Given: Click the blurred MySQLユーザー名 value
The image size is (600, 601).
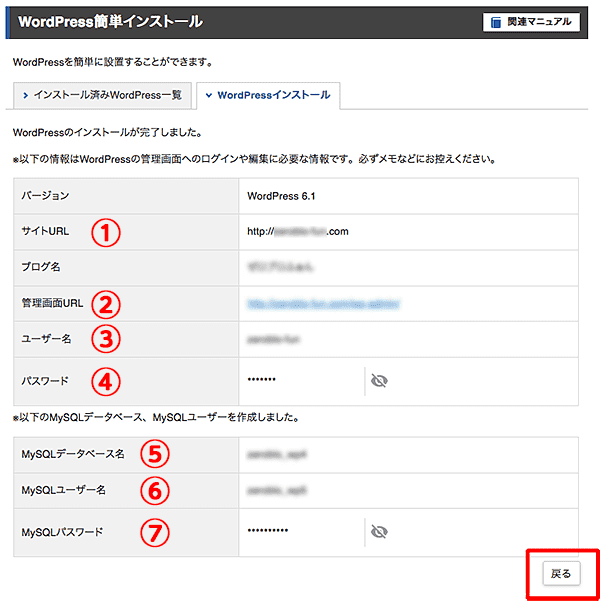Looking at the screenshot, I should (x=277, y=490).
